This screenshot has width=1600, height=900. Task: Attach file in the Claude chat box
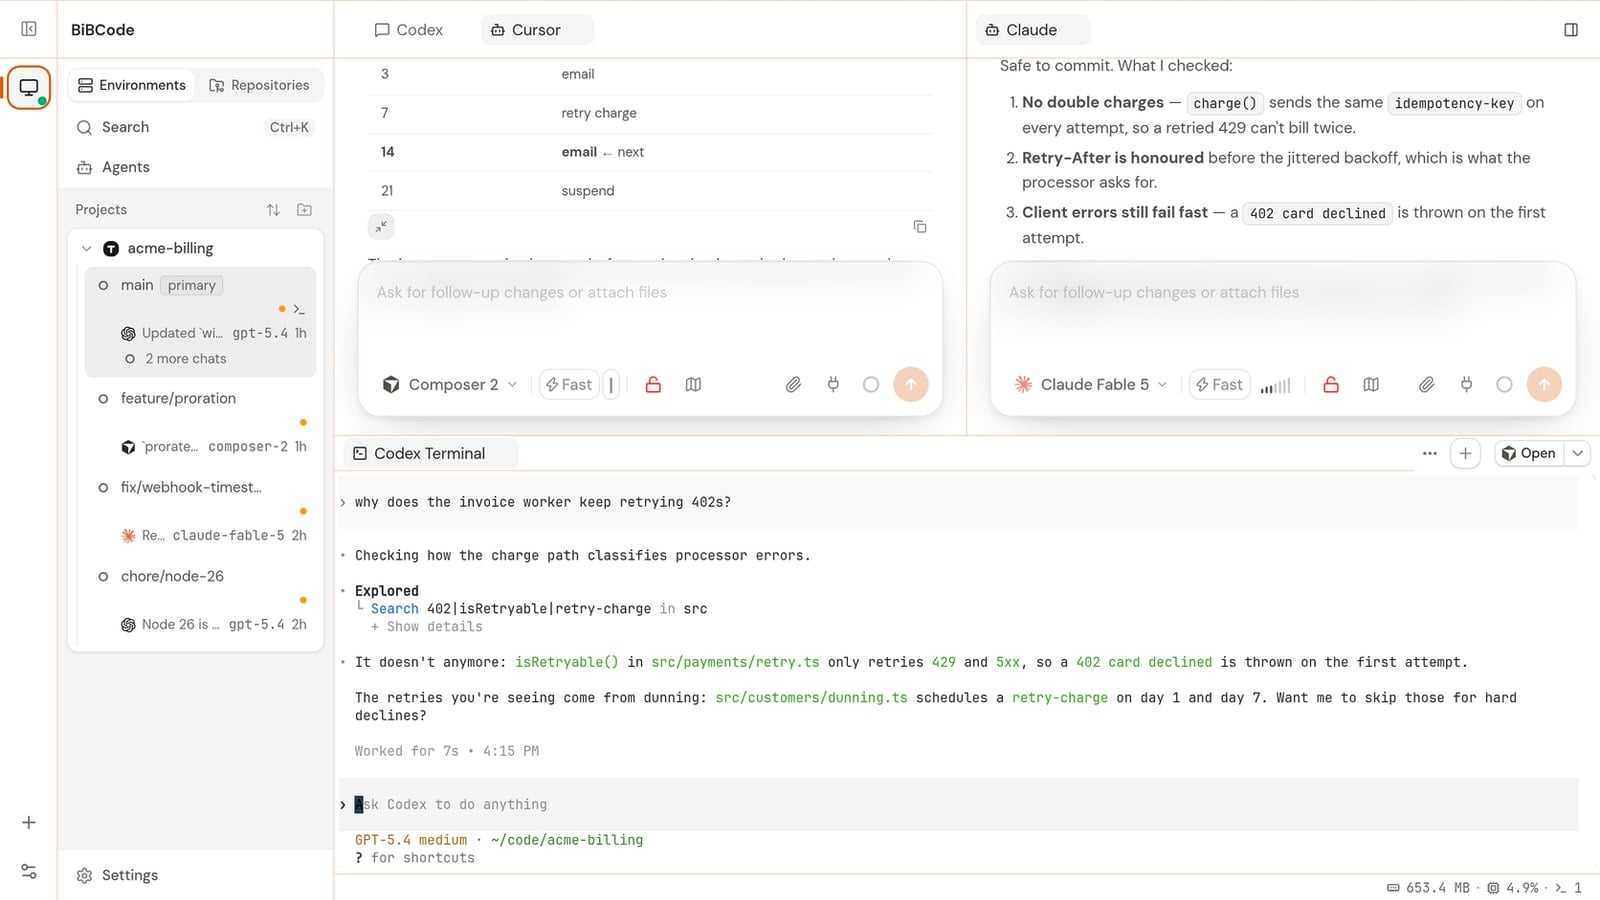[1427, 384]
